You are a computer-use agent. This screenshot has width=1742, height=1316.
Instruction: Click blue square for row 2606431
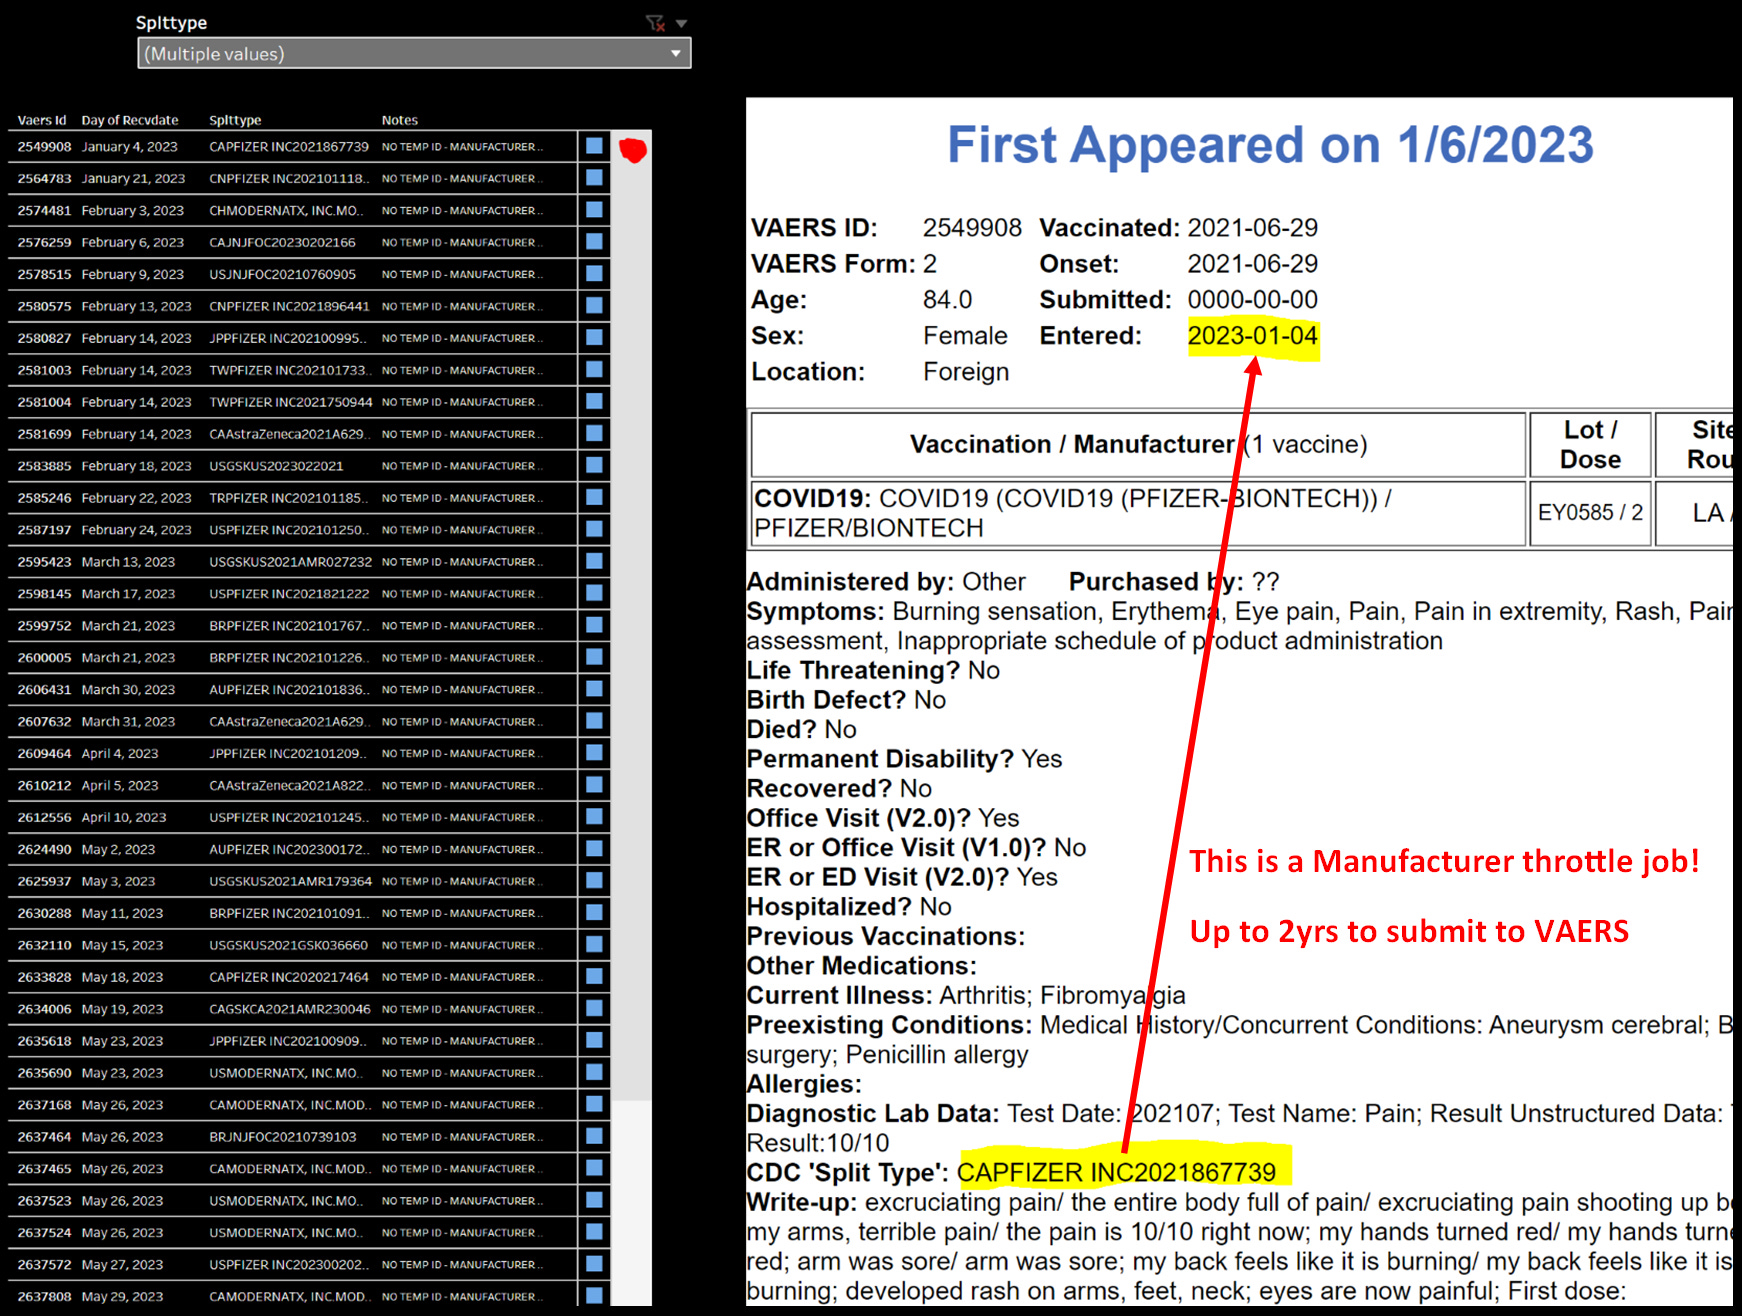[x=595, y=690]
